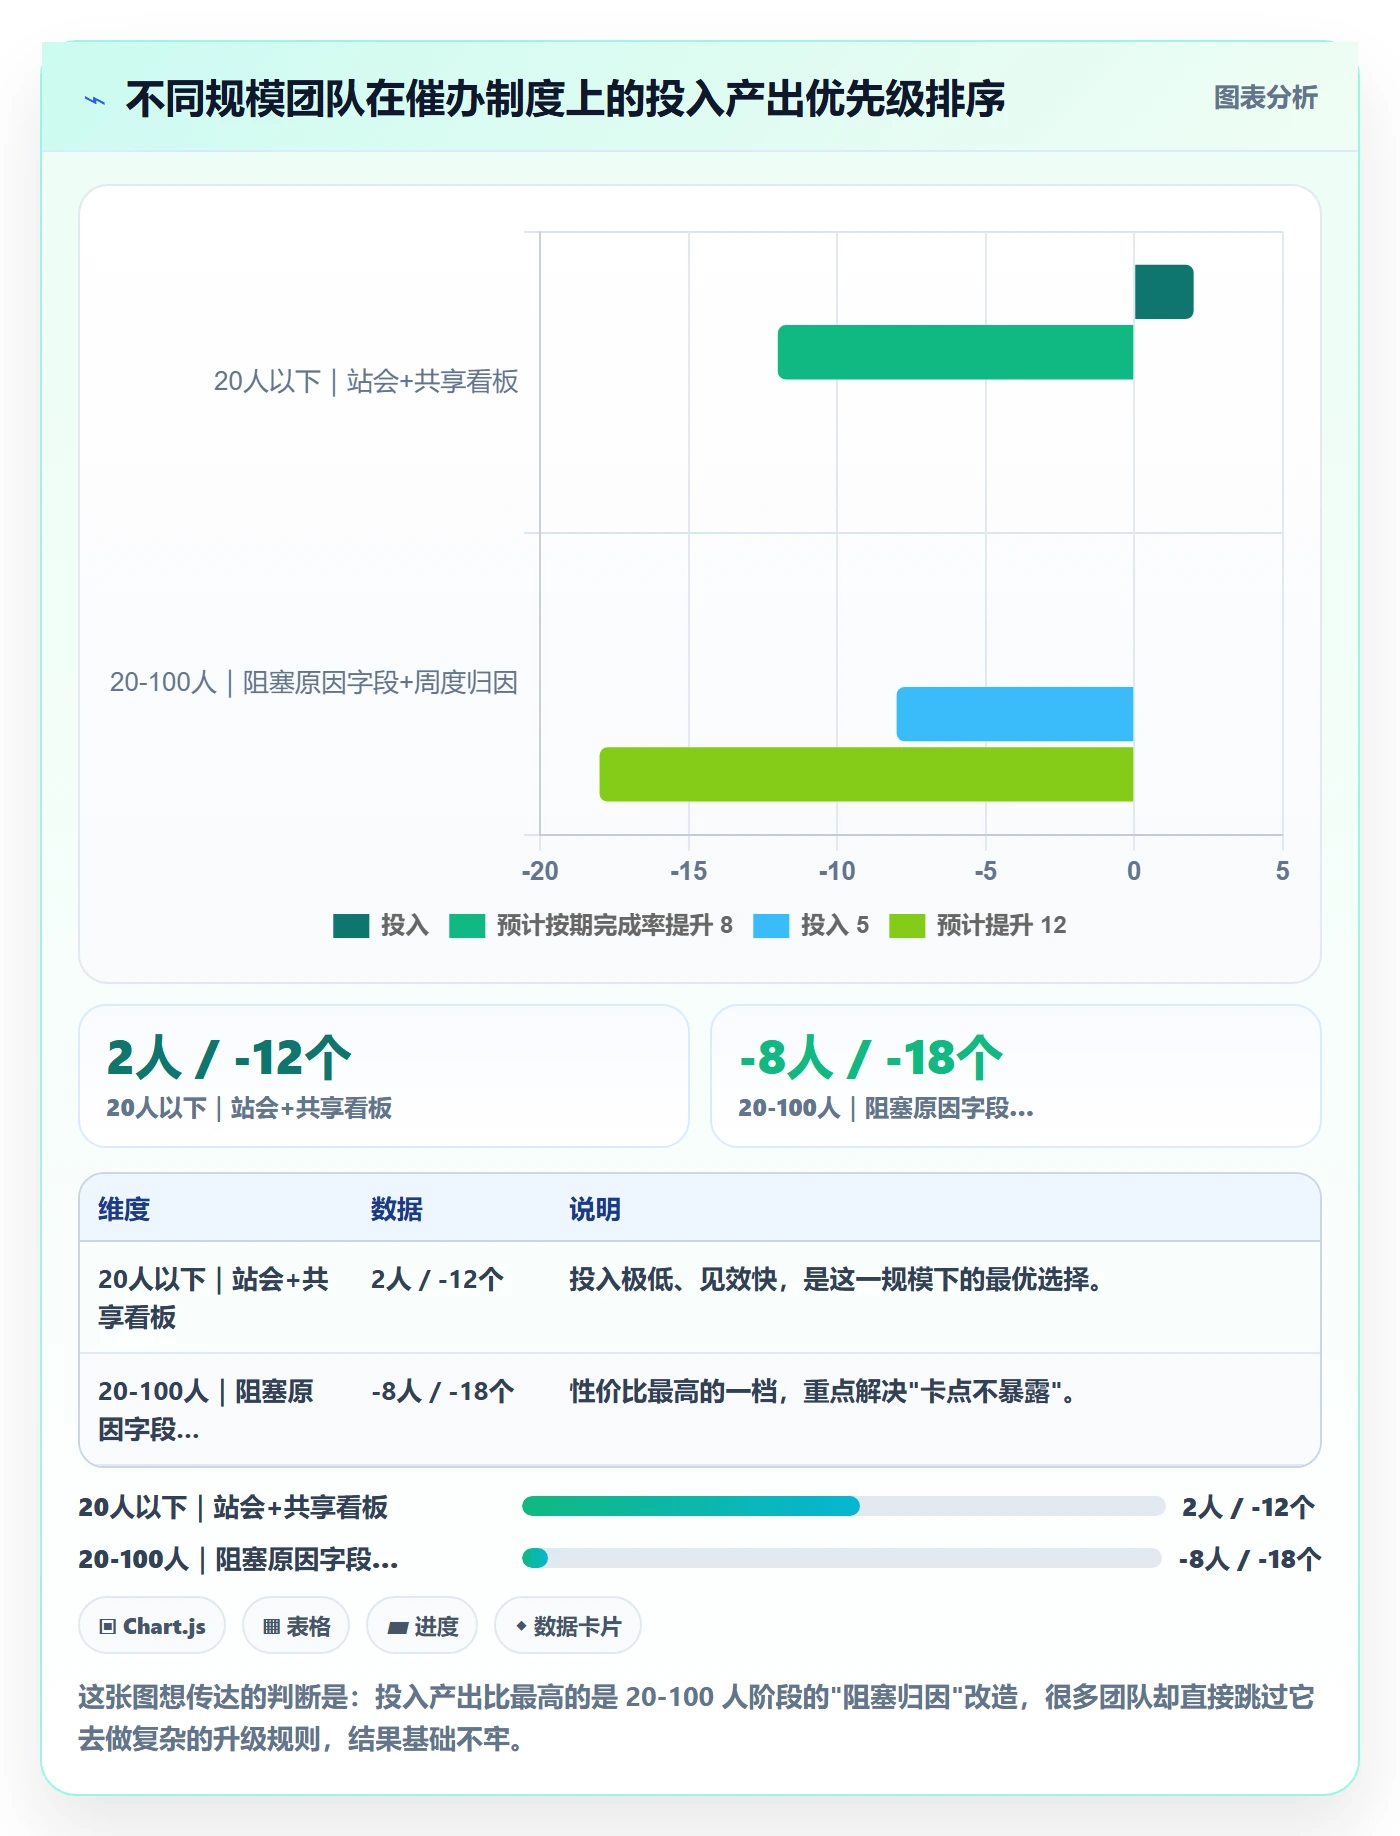The height and width of the screenshot is (1836, 1400).
Task: Click the lightning bolt icon beside the title
Action: coord(95,99)
